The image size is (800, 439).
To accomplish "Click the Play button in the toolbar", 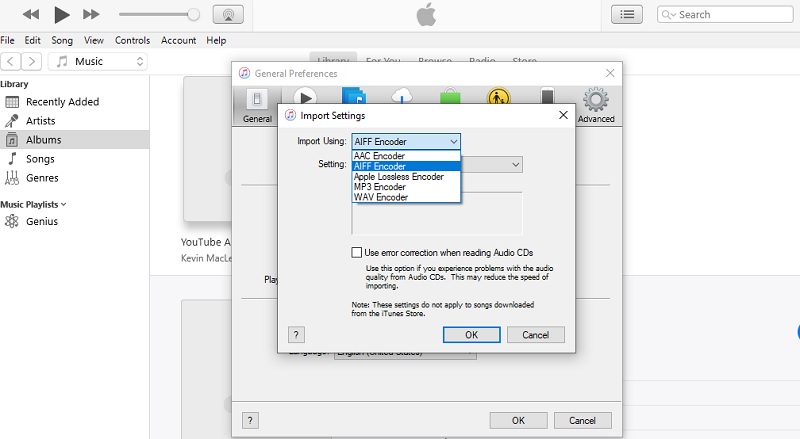I will 61,14.
